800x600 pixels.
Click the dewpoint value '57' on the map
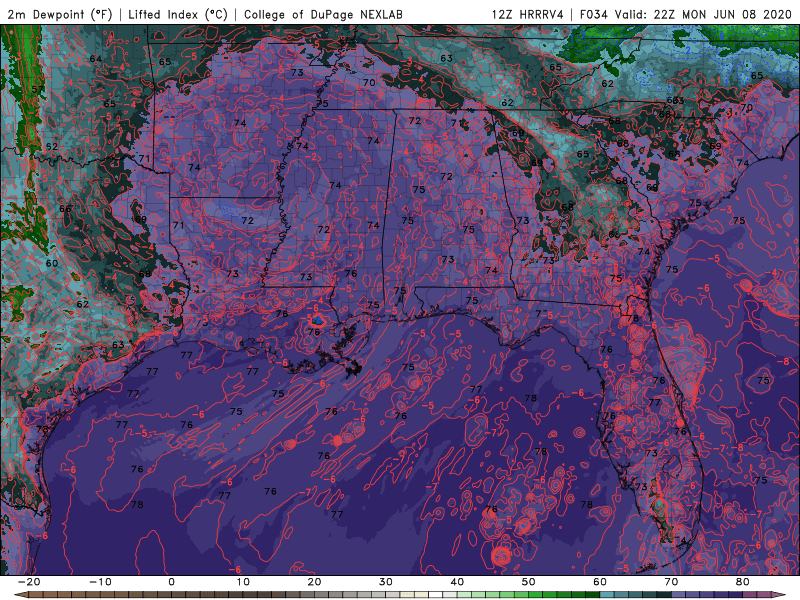38,90
